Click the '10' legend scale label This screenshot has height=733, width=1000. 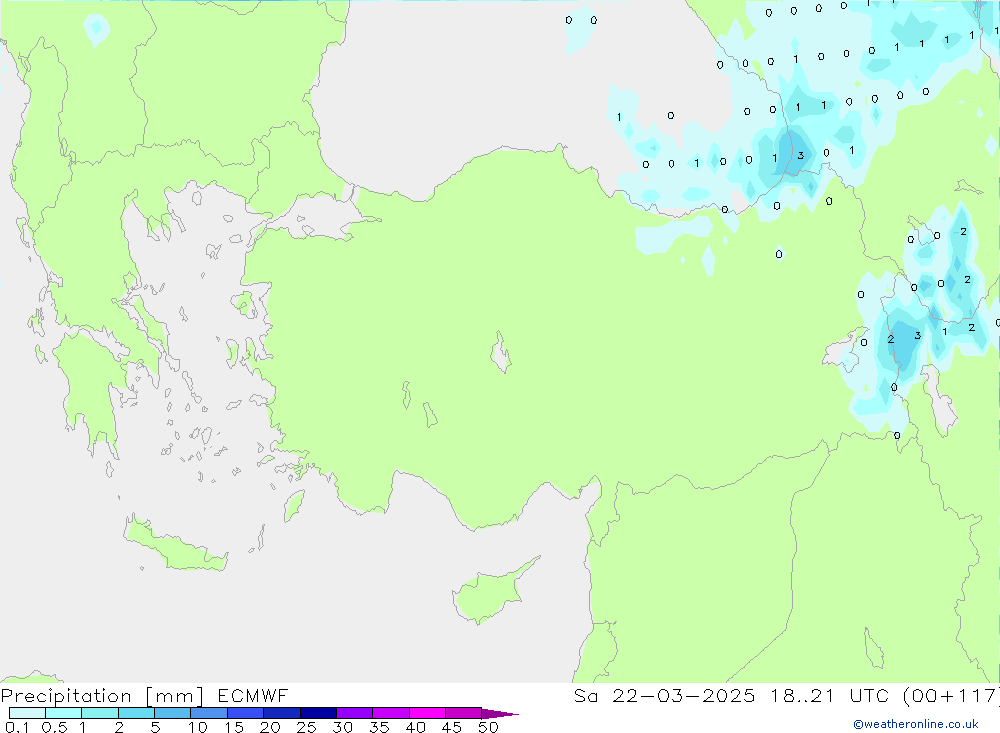198,727
